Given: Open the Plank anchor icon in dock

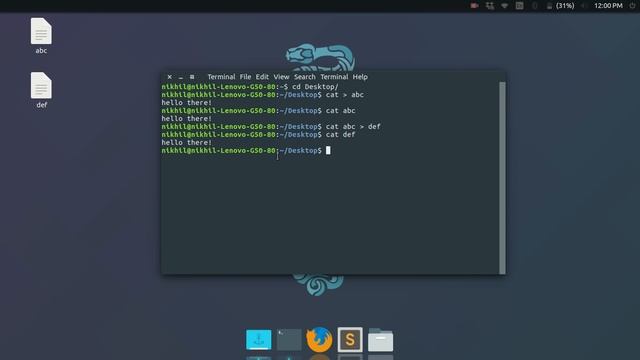Looking at the screenshot, I should pyautogui.click(x=258, y=340).
